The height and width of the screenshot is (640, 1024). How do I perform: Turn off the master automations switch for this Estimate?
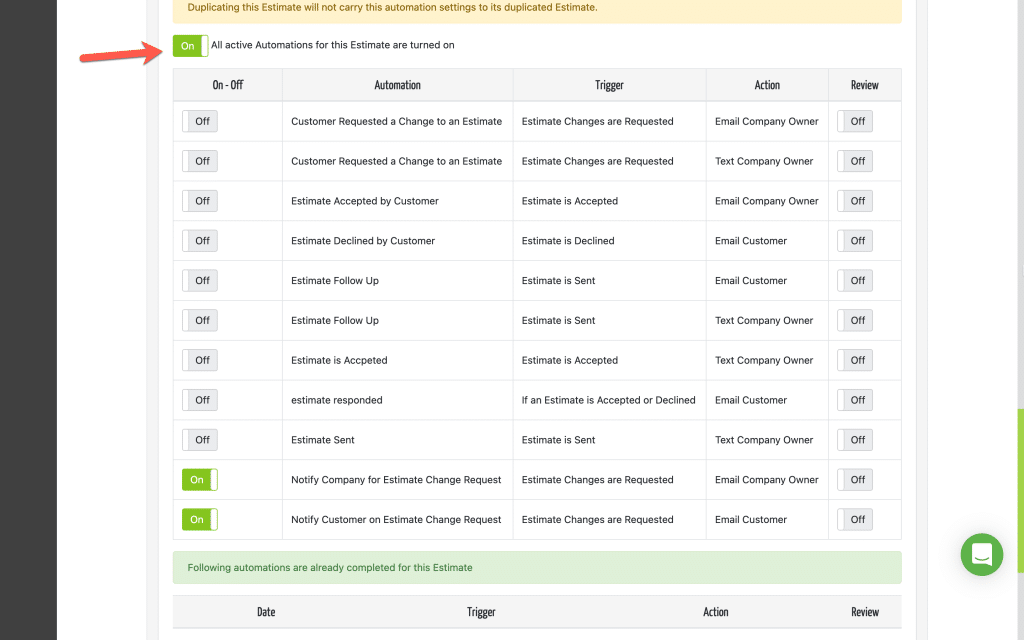[x=191, y=46]
